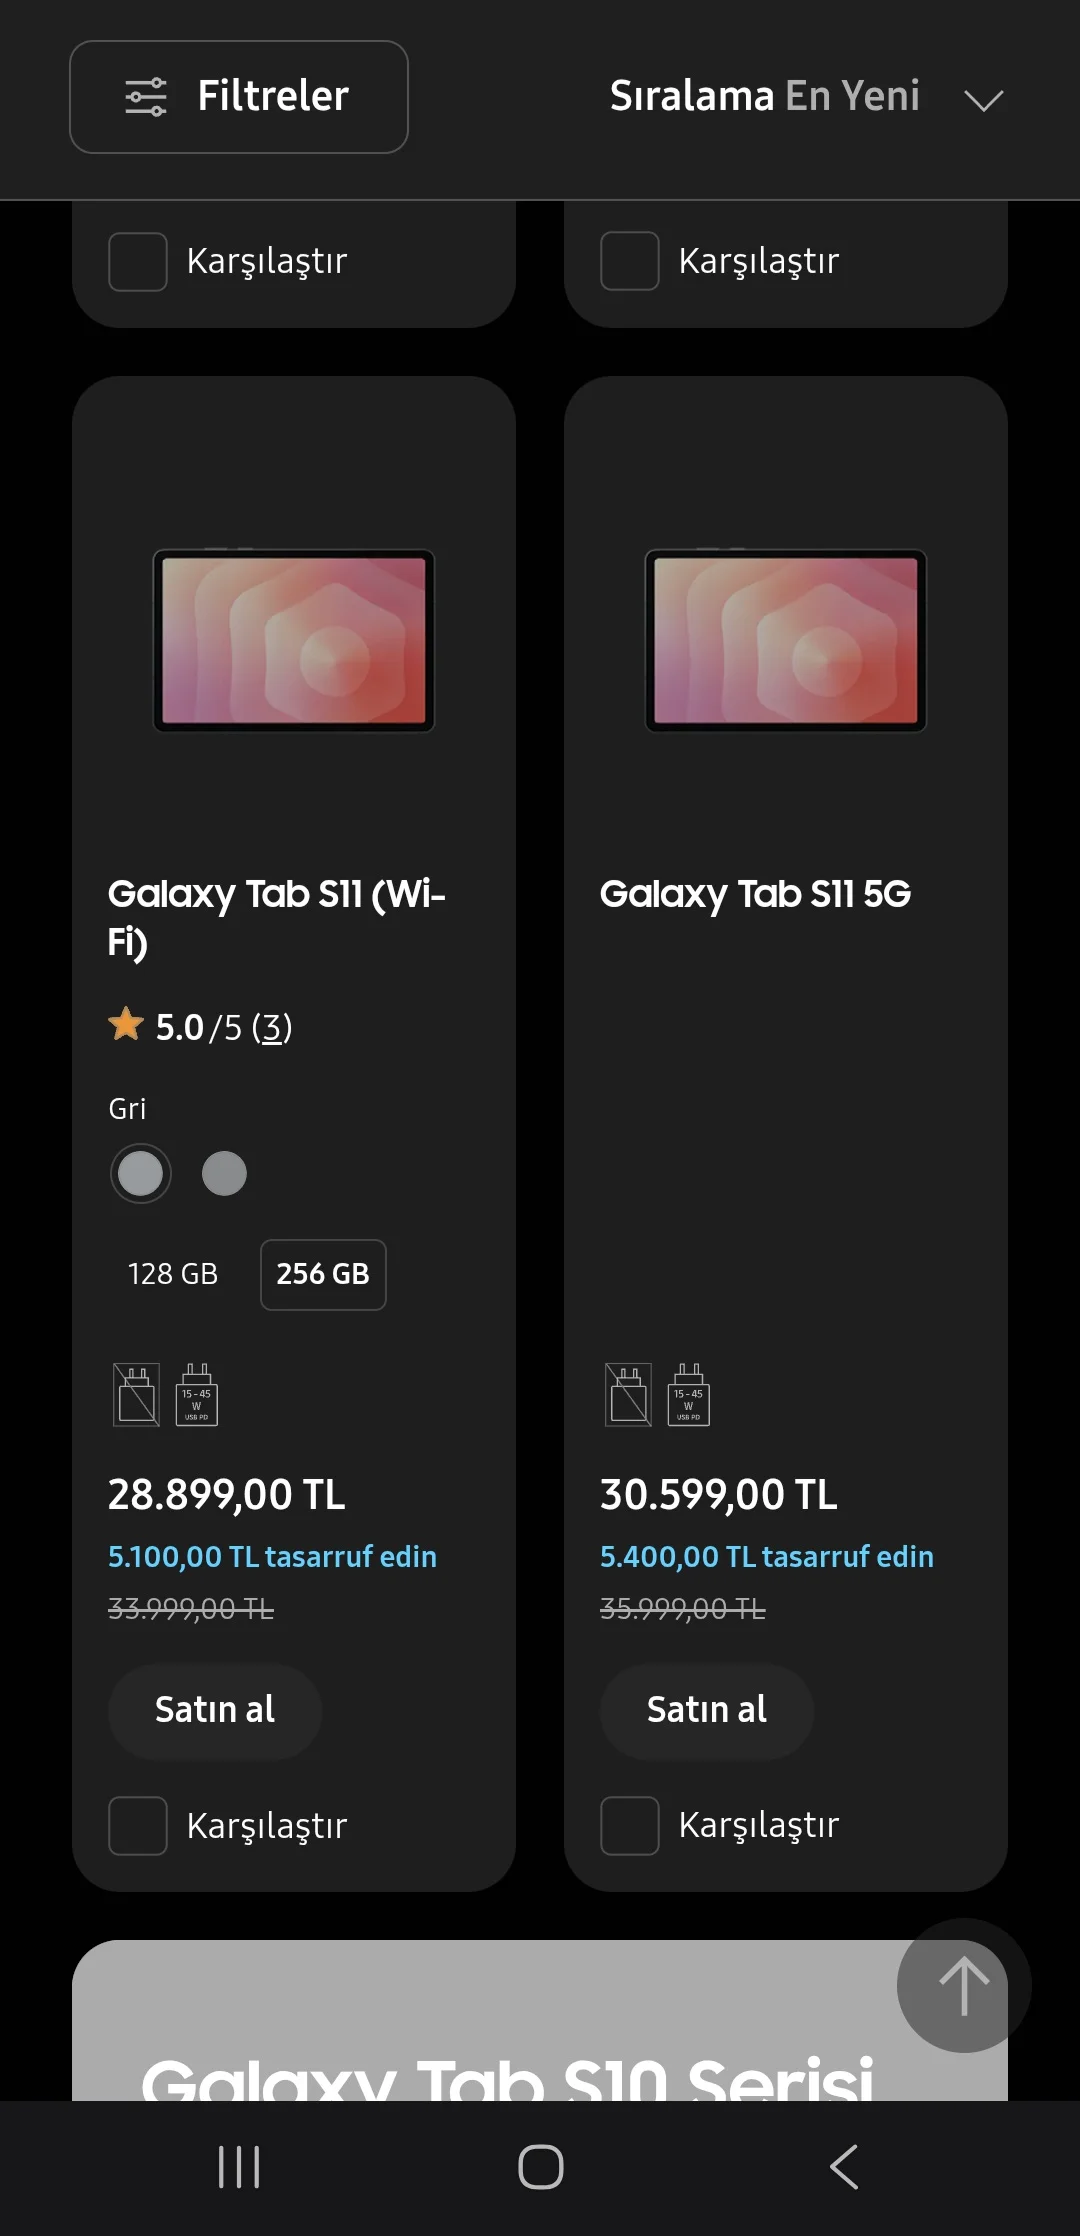Tick the top-left Karşılaştır checkbox
1080x2236 pixels.
(x=138, y=262)
